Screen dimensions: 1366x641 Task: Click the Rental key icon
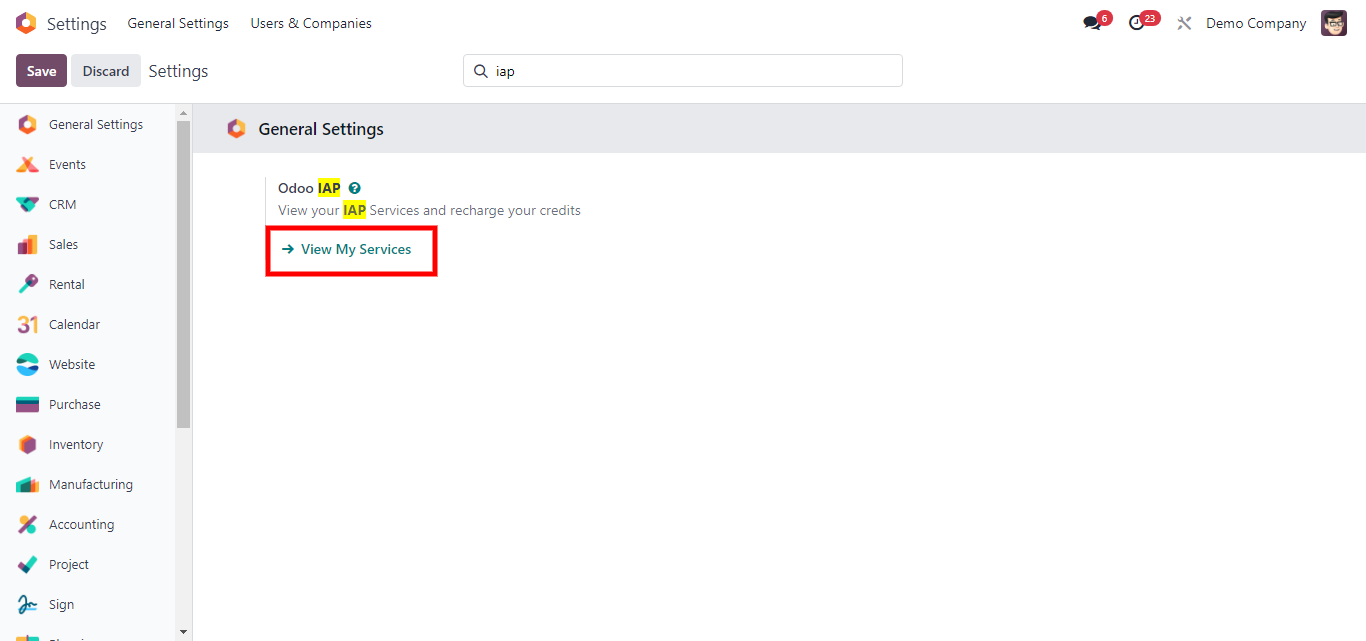click(x=28, y=285)
